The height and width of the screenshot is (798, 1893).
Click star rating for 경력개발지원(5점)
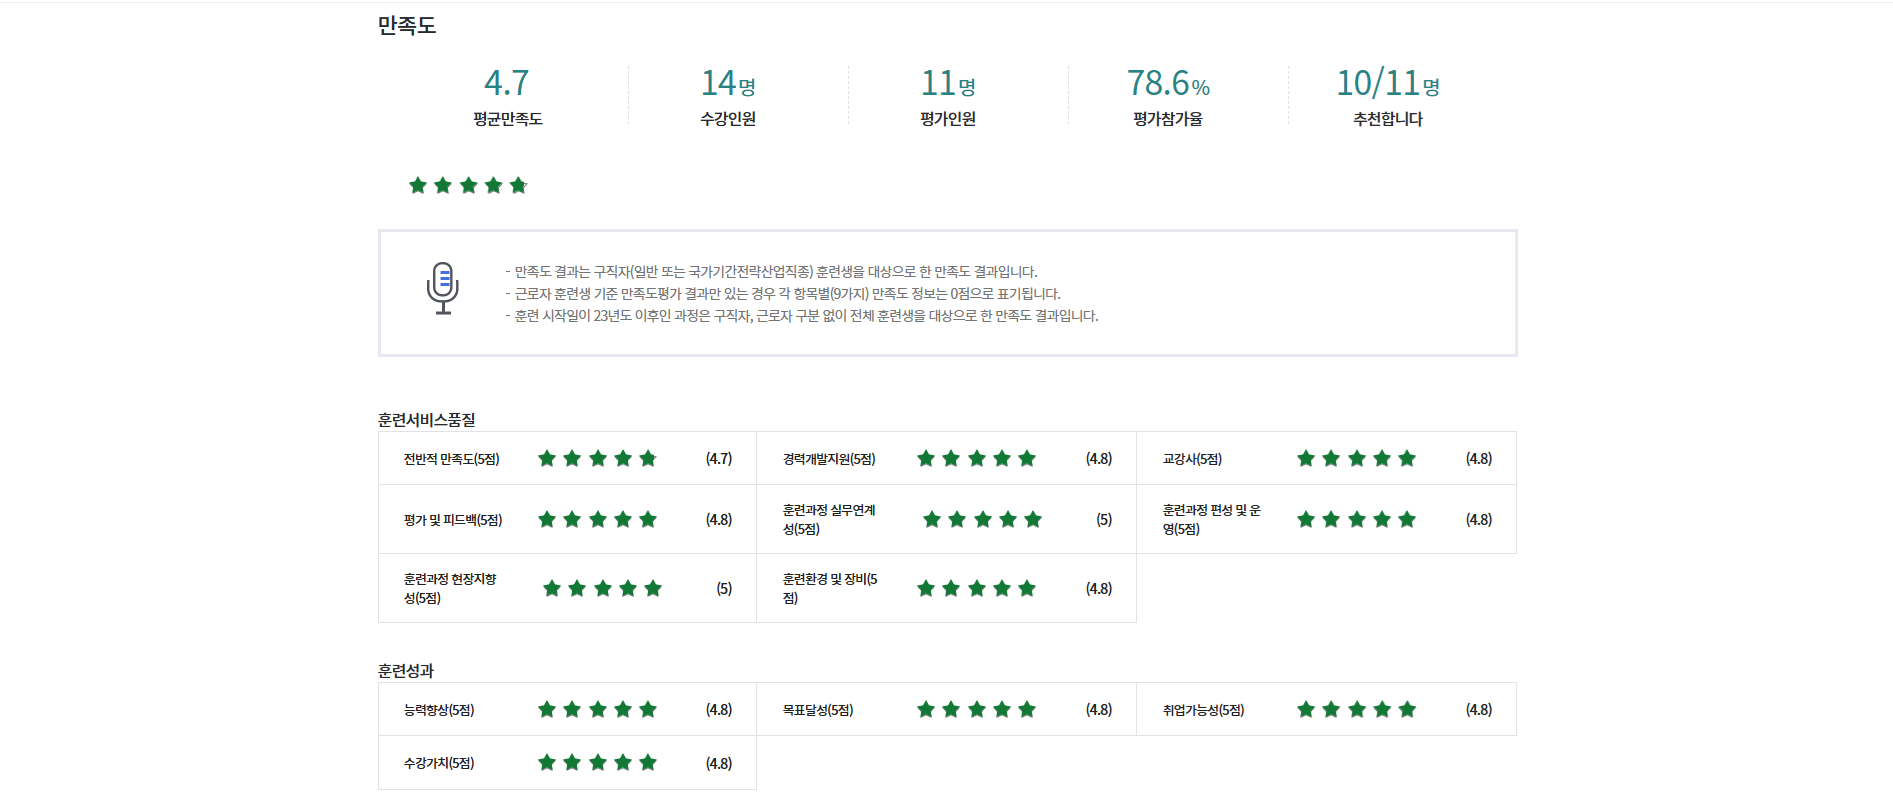(977, 458)
